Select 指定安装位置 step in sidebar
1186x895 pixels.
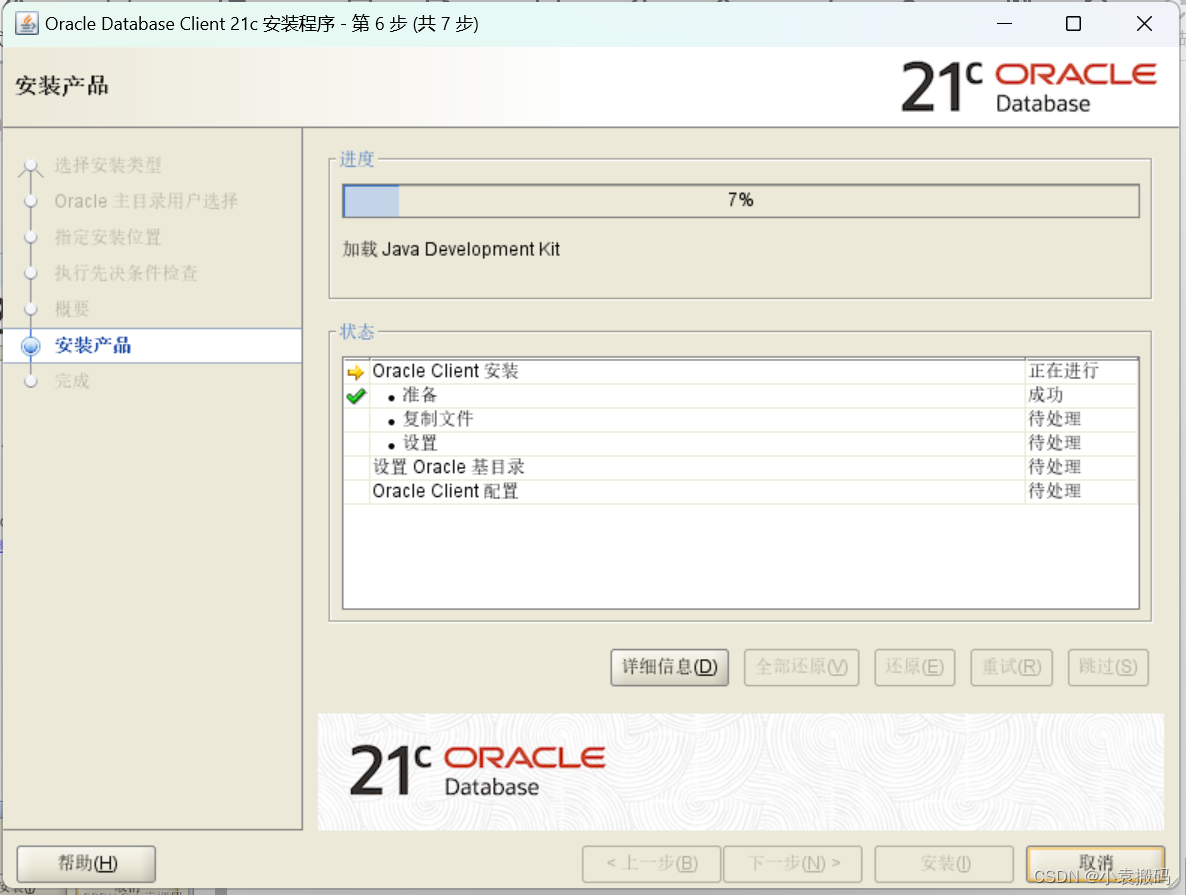click(x=107, y=237)
